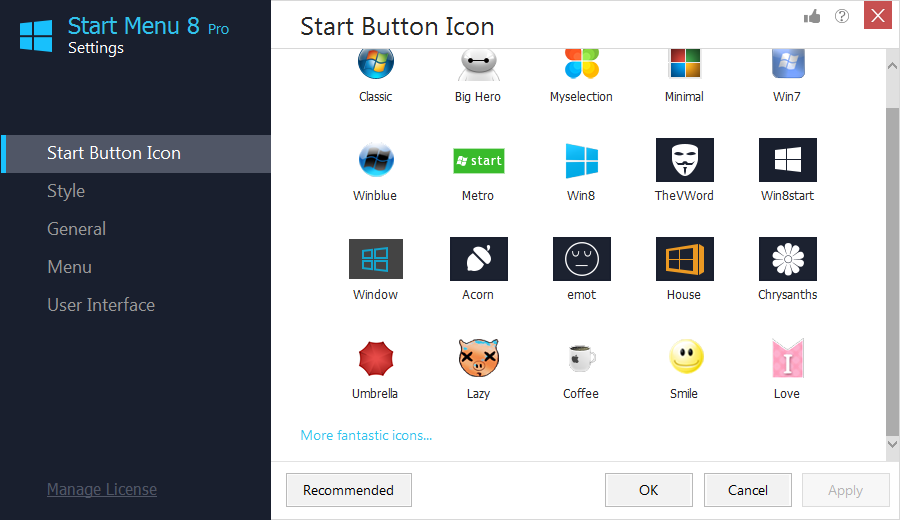Pick the emot face icon
The image size is (900, 520).
pyautogui.click(x=581, y=259)
